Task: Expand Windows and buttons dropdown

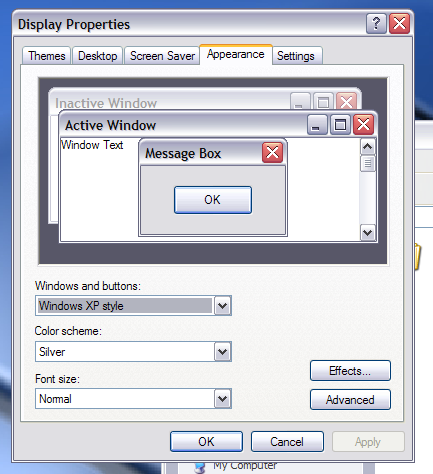Action: coord(223,306)
